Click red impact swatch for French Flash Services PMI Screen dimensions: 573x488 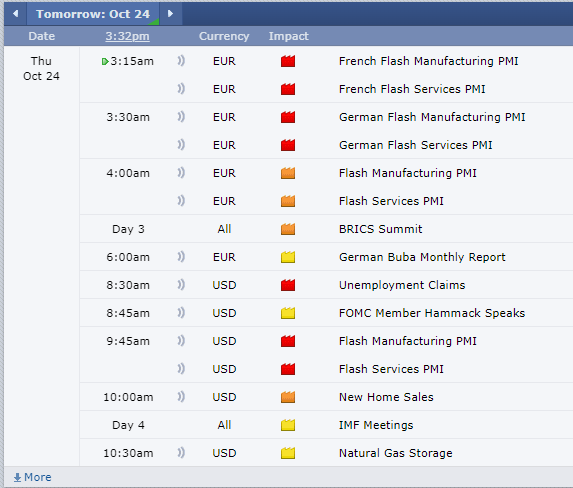tap(288, 89)
